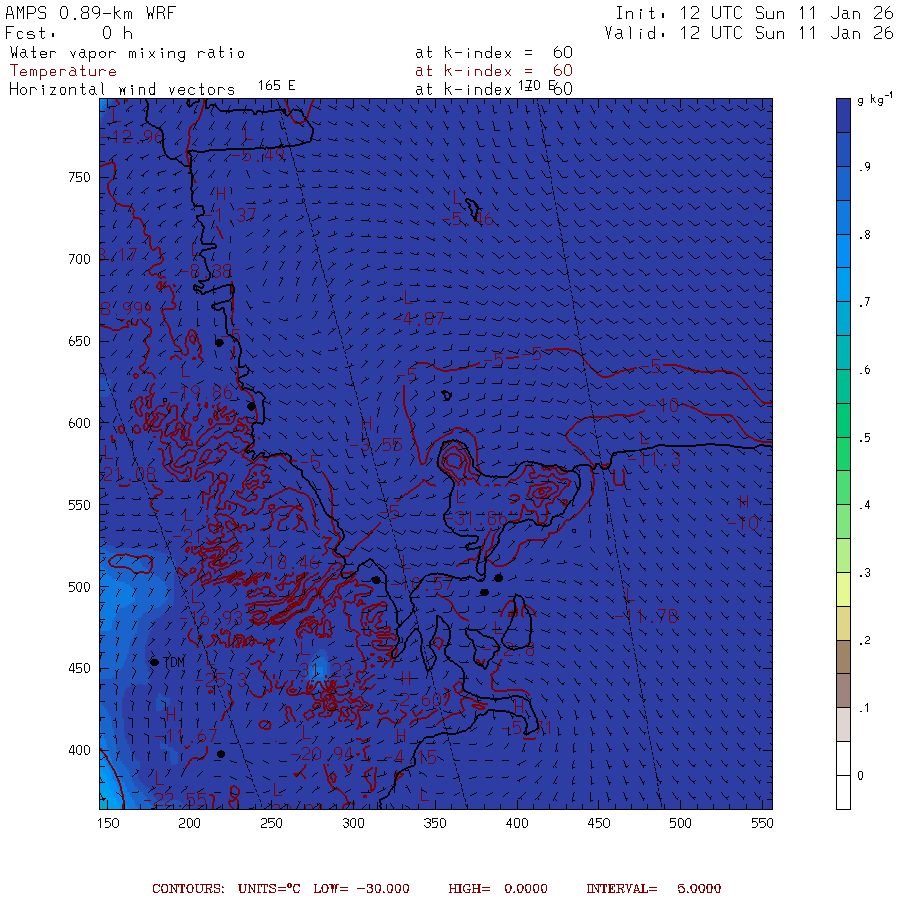The height and width of the screenshot is (900, 900).
Task: Click the '400' y-axis tick label
Action: (79, 750)
